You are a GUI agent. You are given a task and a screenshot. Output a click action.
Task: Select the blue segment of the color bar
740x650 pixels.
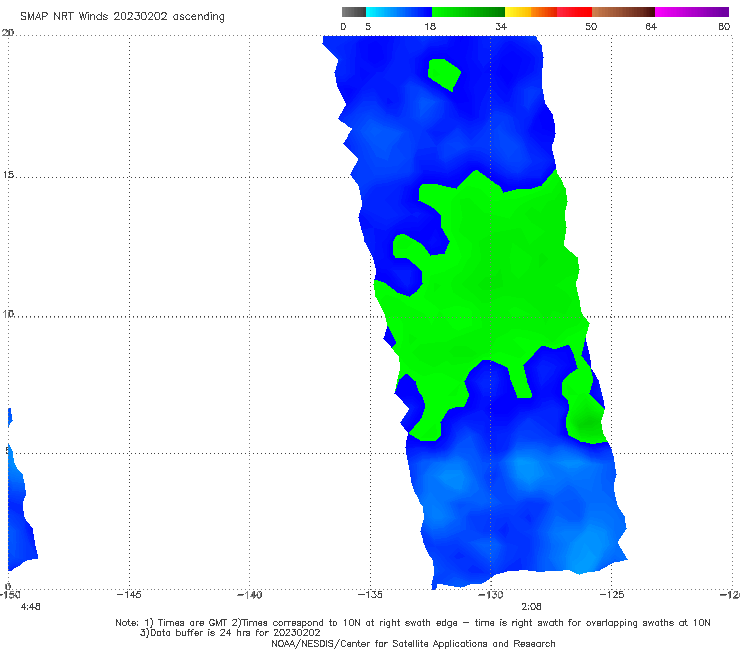click(399, 12)
